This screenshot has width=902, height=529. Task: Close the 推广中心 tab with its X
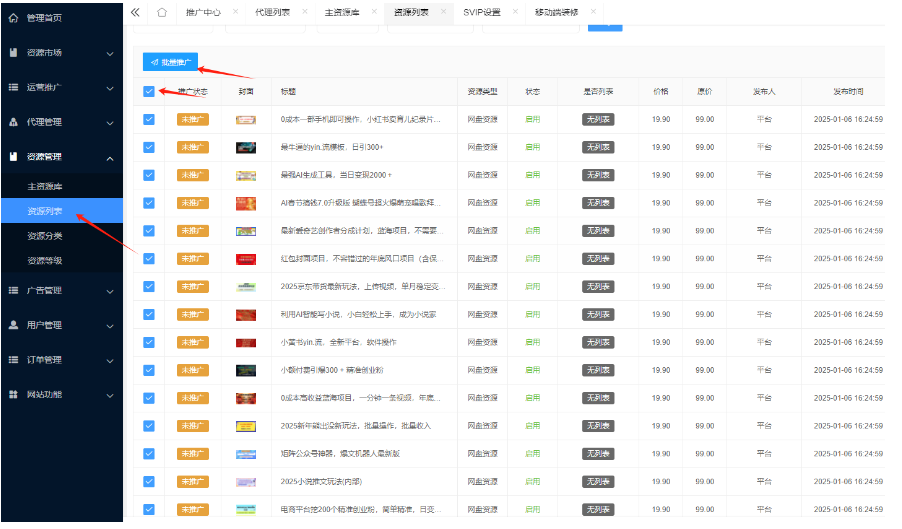click(x=235, y=12)
